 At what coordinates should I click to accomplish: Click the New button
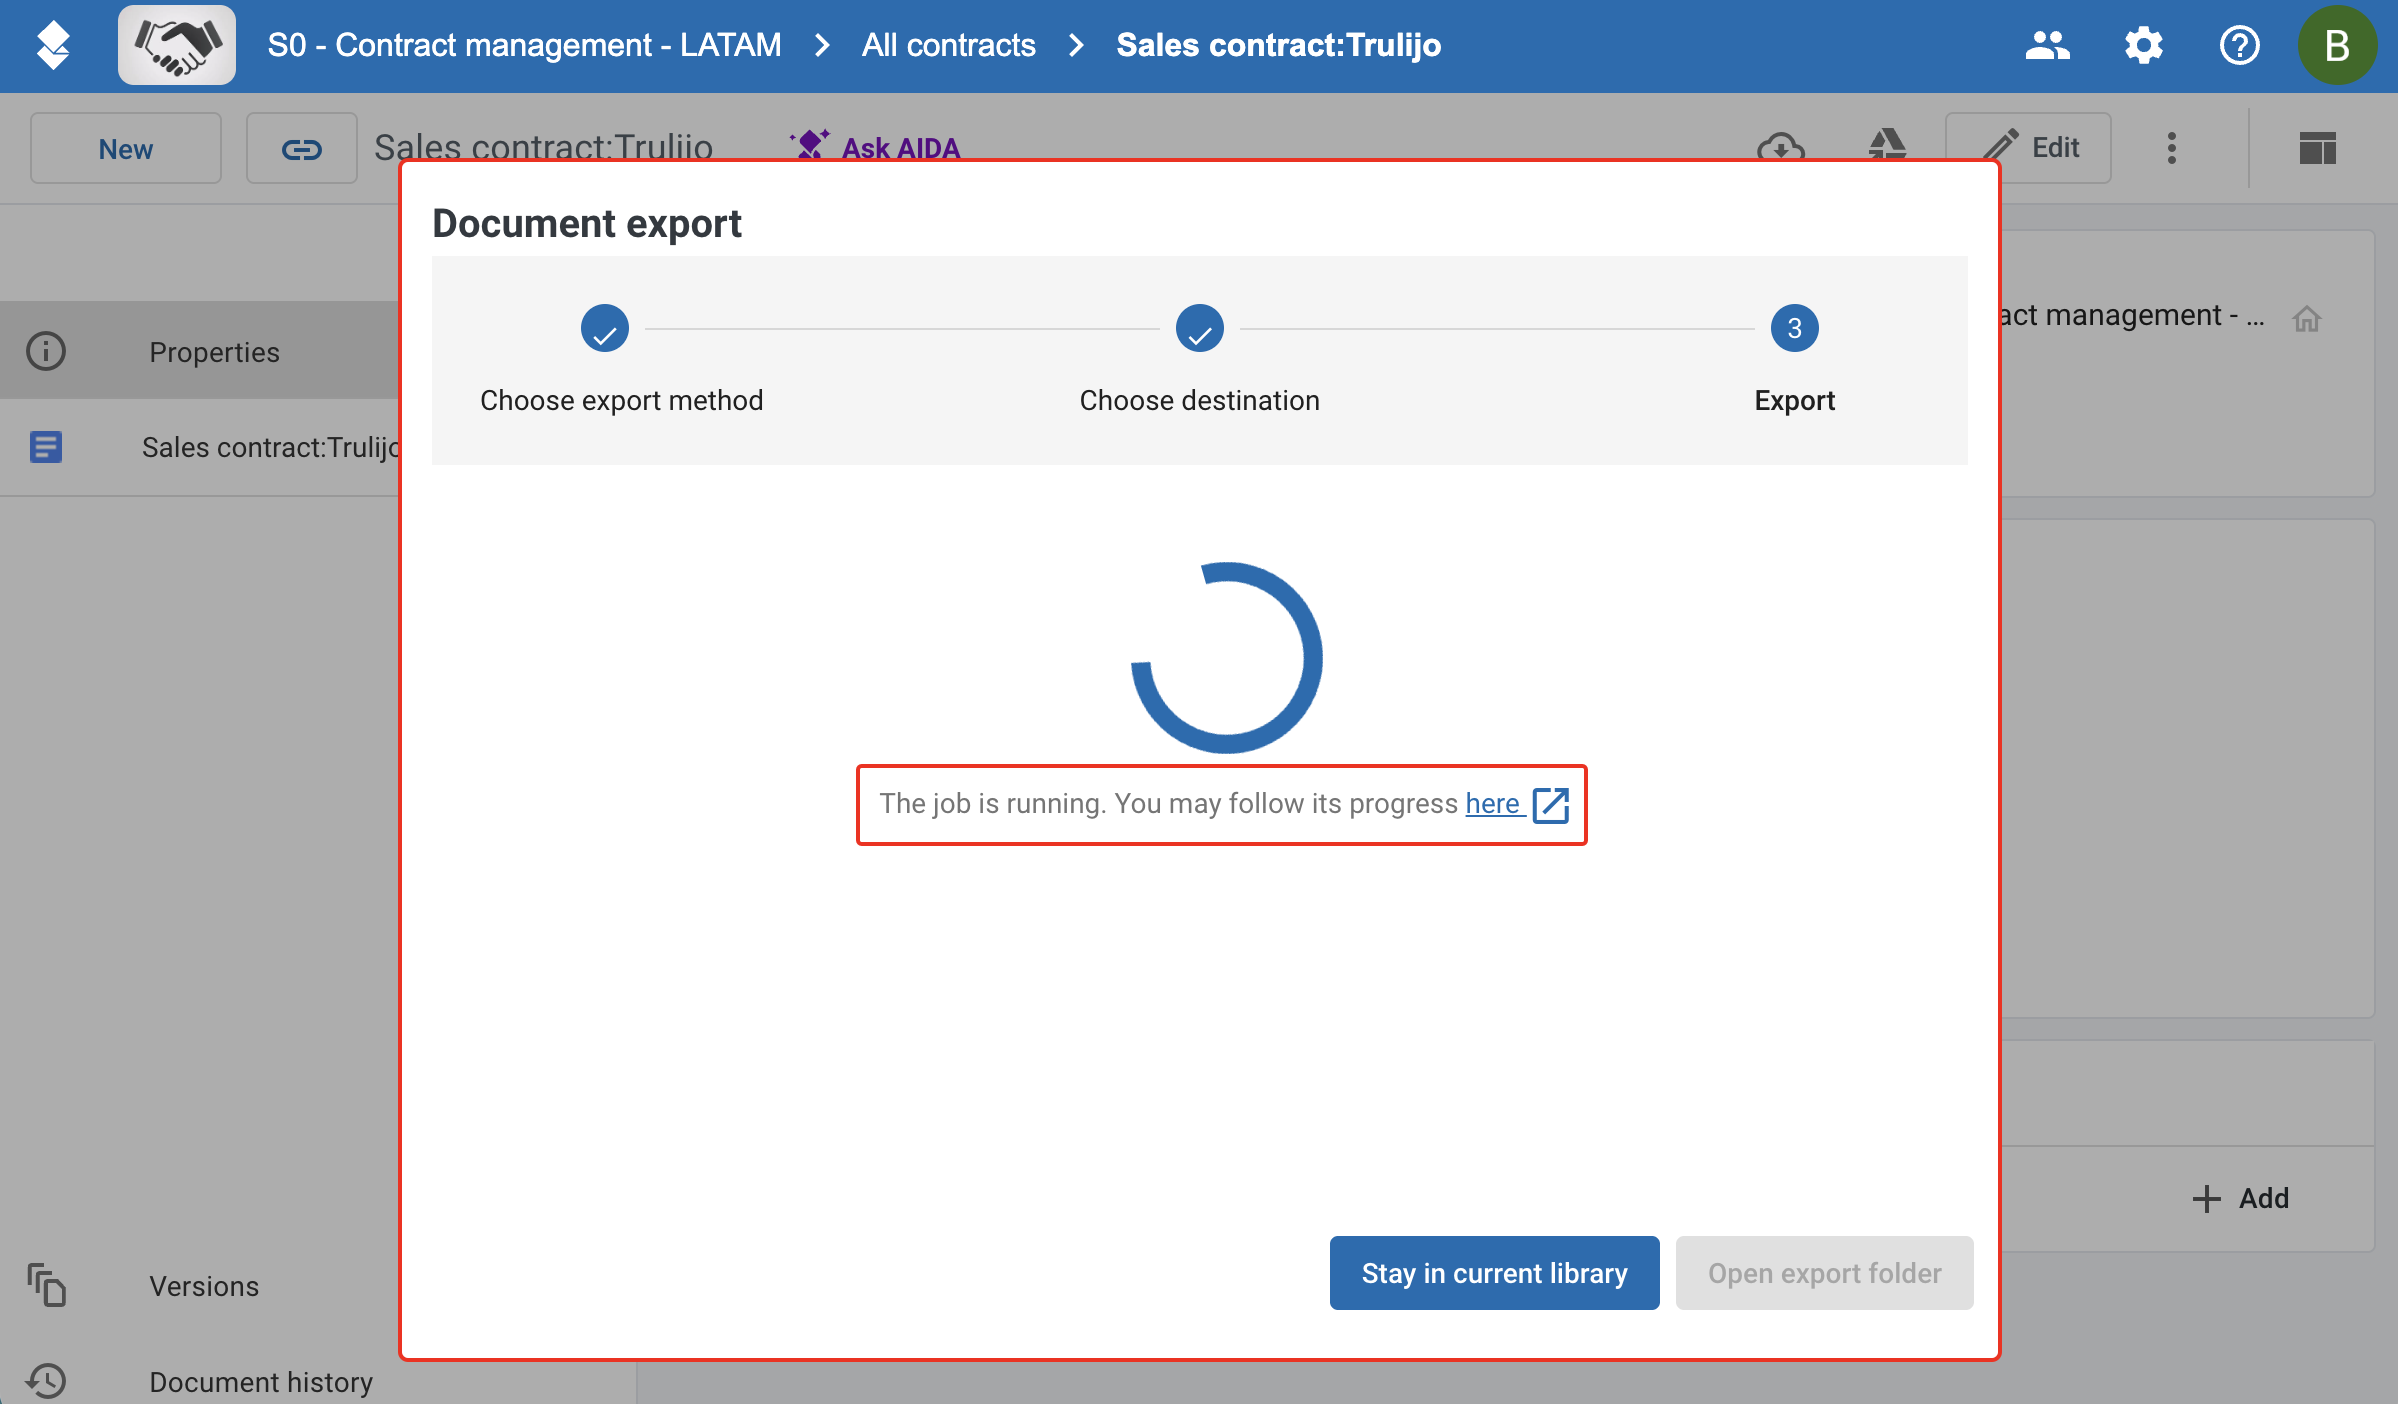[x=126, y=148]
